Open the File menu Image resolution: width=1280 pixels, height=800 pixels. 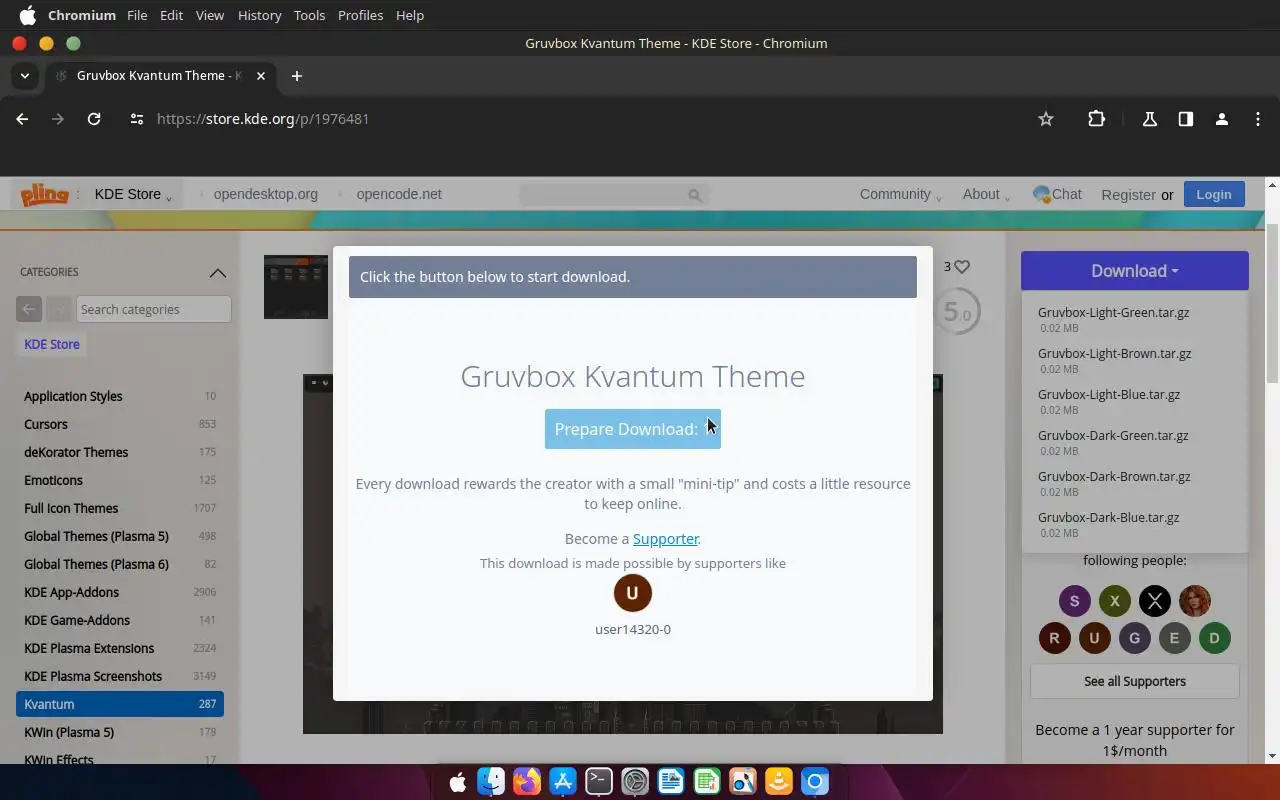pos(137,15)
